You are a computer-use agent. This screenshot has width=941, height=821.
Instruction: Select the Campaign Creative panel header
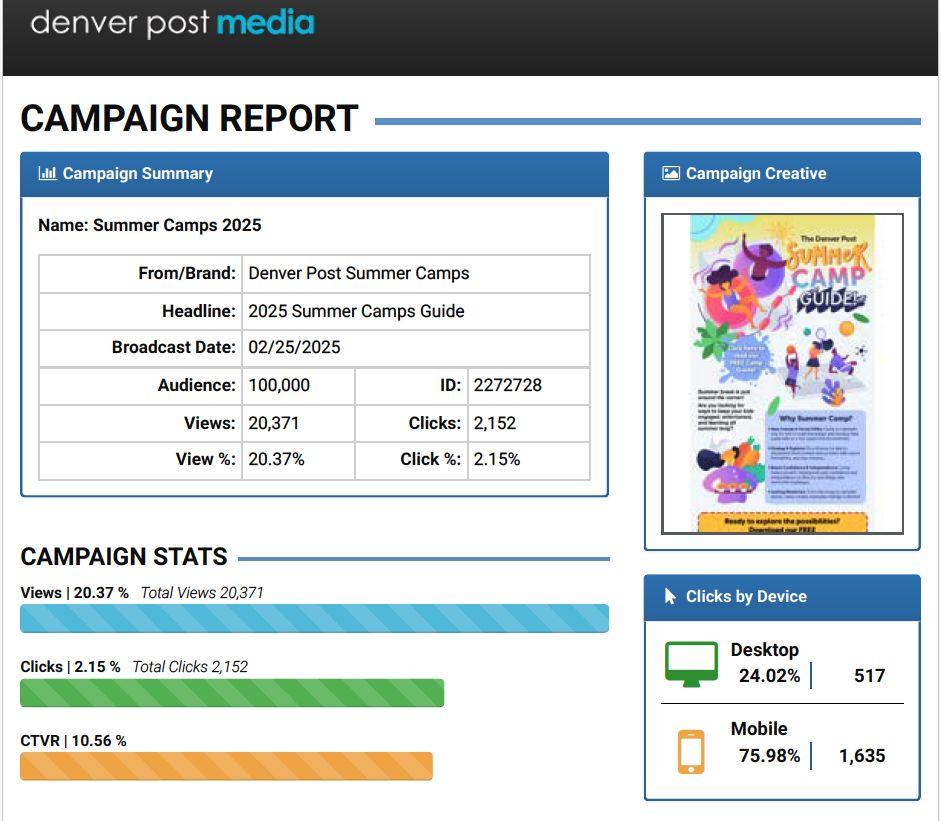[x=782, y=174]
